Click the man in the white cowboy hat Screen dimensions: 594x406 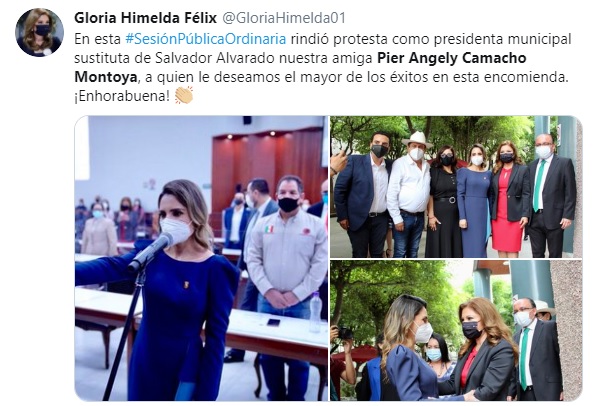point(408,193)
